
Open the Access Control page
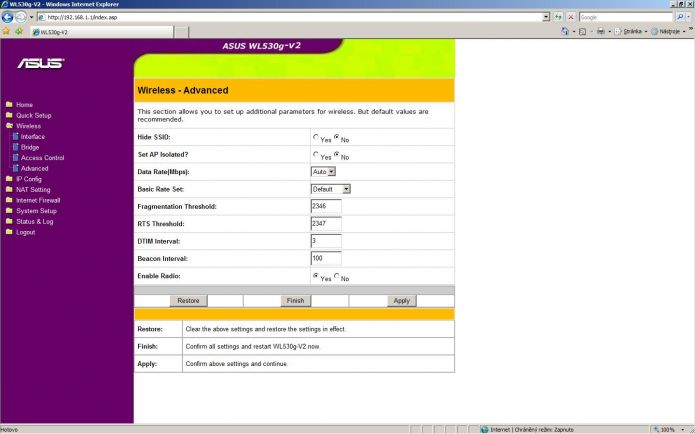[43, 158]
